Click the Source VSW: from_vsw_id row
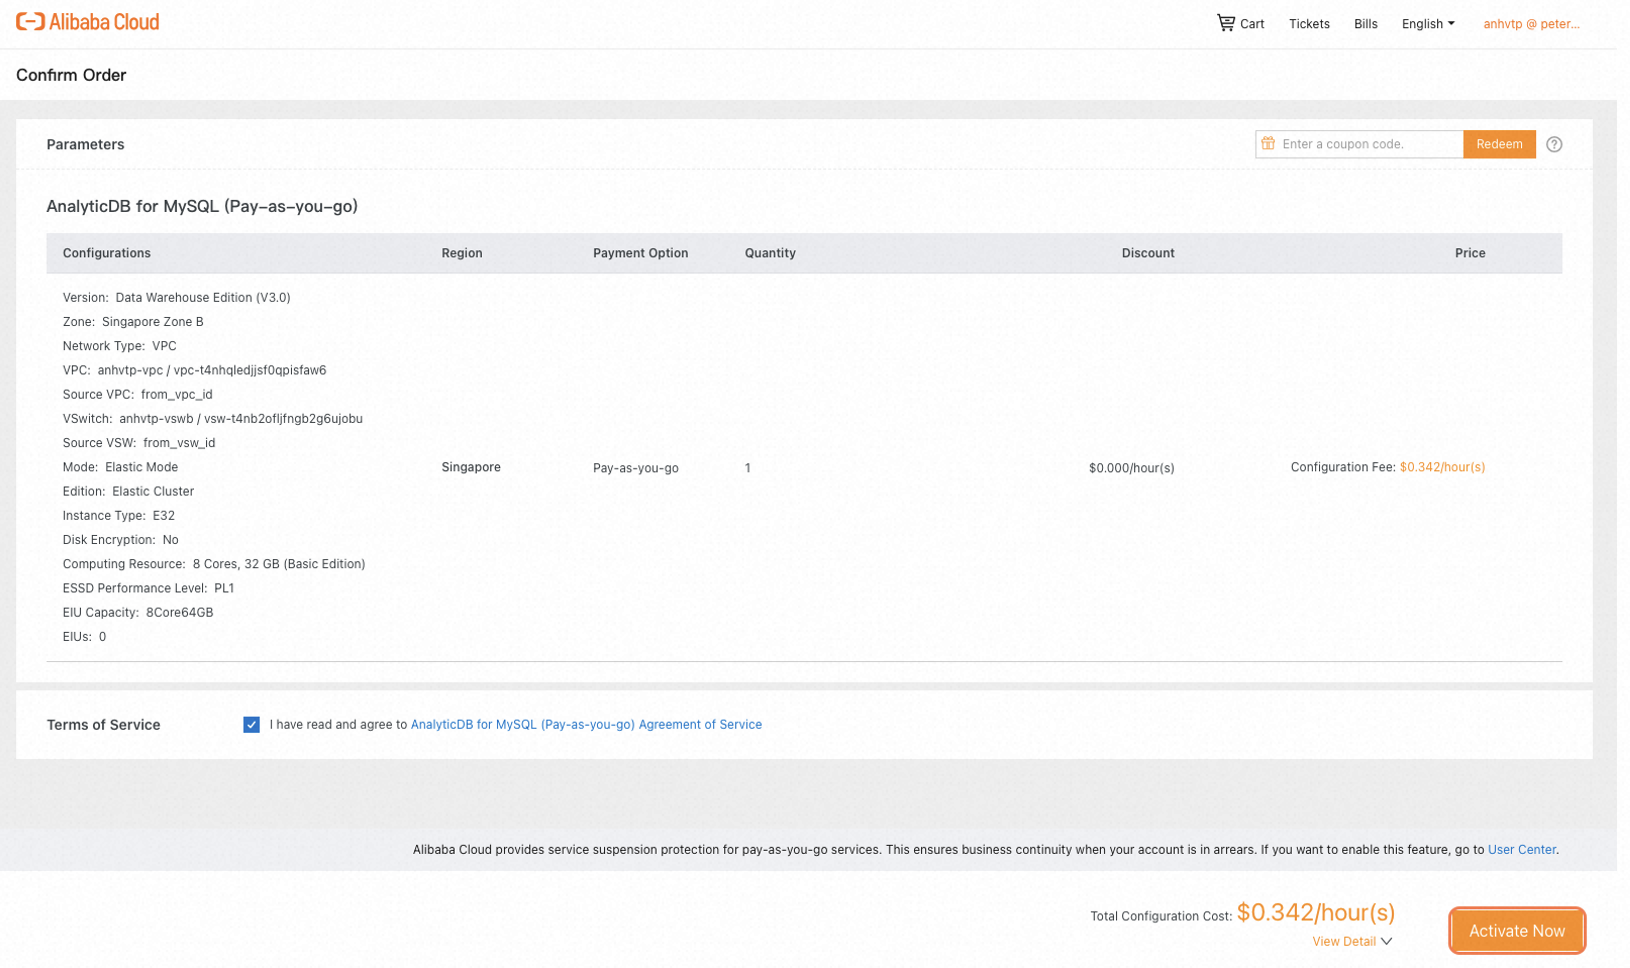Viewport: 1630px width, 968px height. coord(139,443)
